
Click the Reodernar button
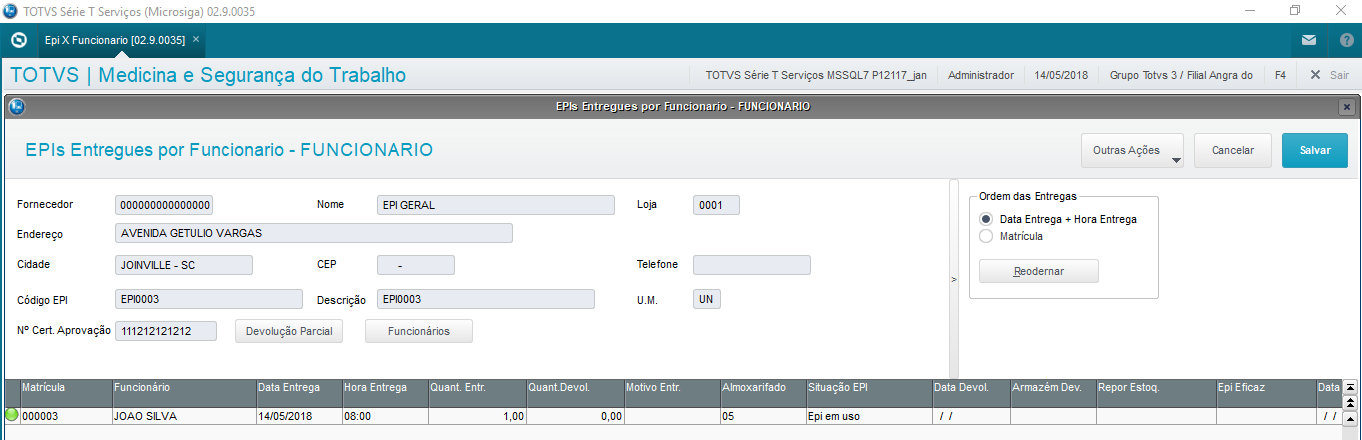point(1038,271)
